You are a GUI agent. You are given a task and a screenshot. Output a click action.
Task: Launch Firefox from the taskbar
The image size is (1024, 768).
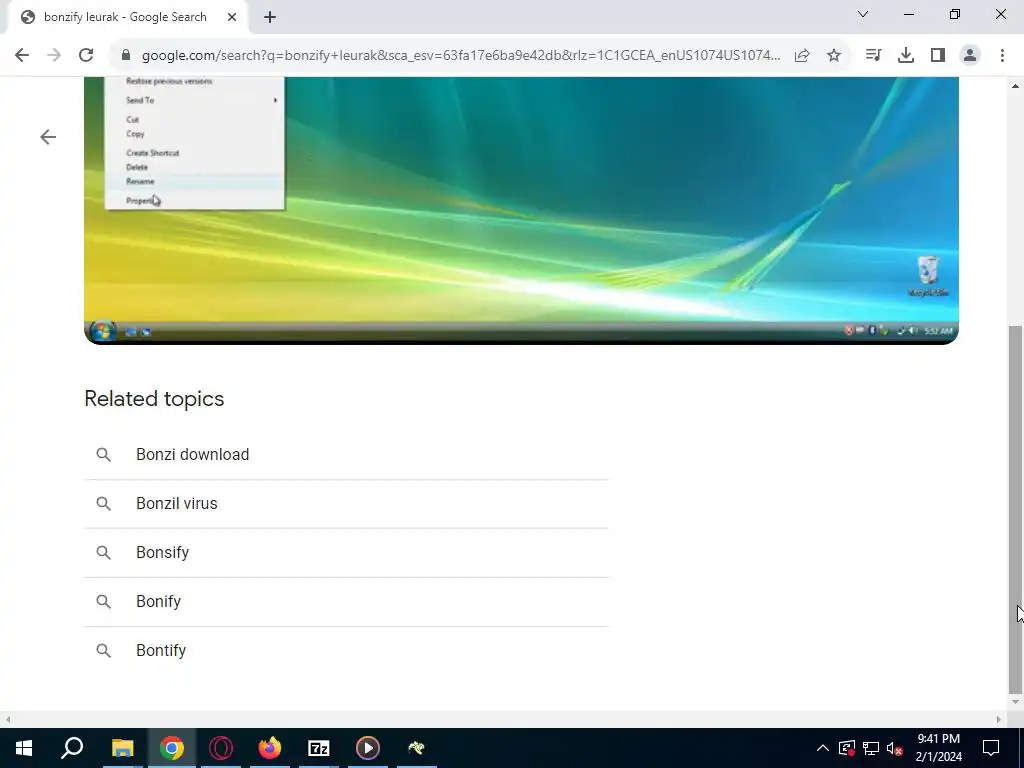pyautogui.click(x=270, y=748)
